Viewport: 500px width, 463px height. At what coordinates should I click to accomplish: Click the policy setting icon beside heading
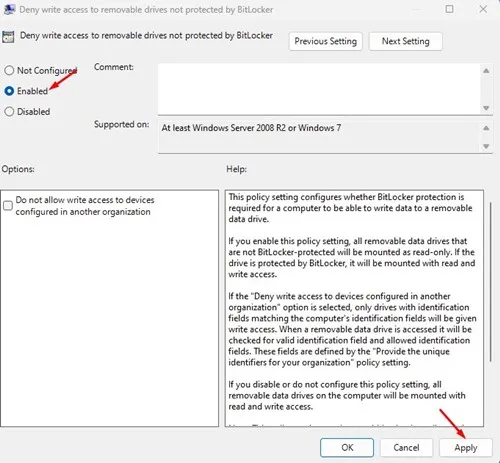point(8,36)
